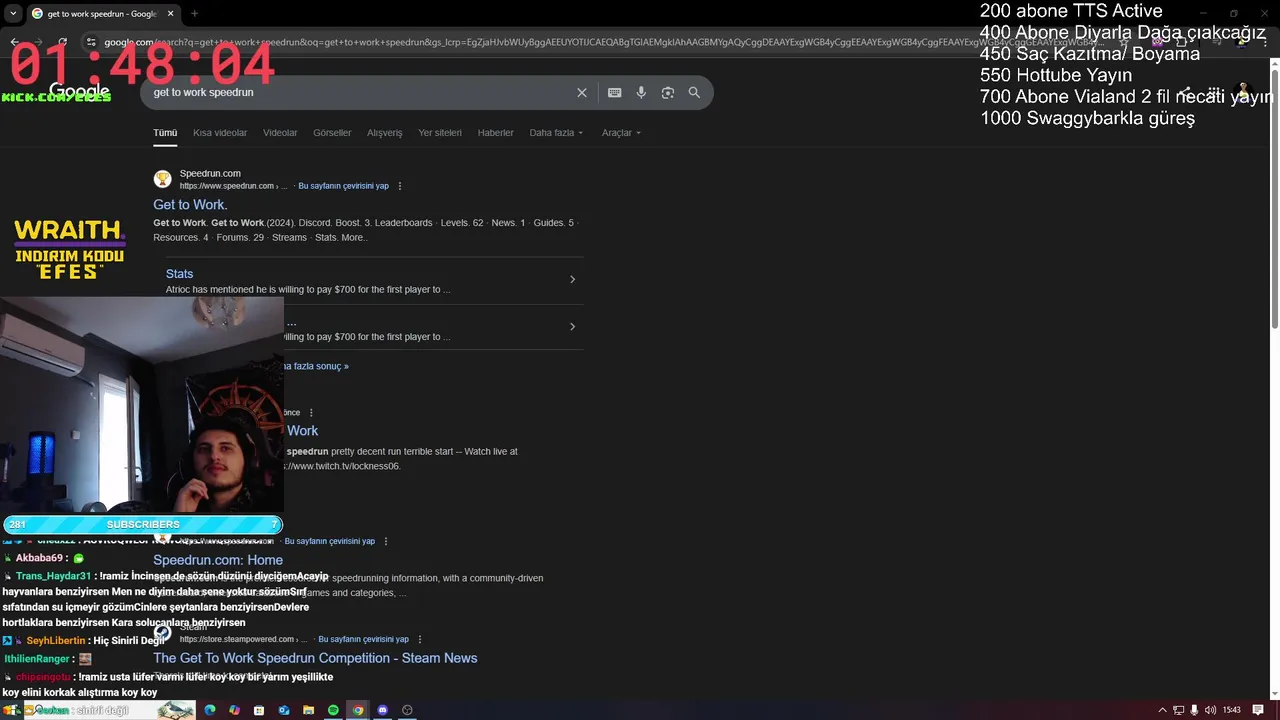Viewport: 1280px width, 720px height.
Task: Open the taskbar clock showing 15:43
Action: pyautogui.click(x=1232, y=710)
